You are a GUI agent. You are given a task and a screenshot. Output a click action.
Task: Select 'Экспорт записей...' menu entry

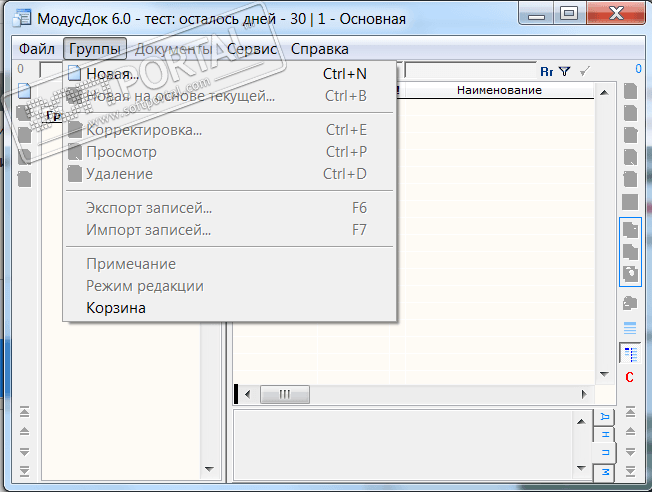pos(230,208)
